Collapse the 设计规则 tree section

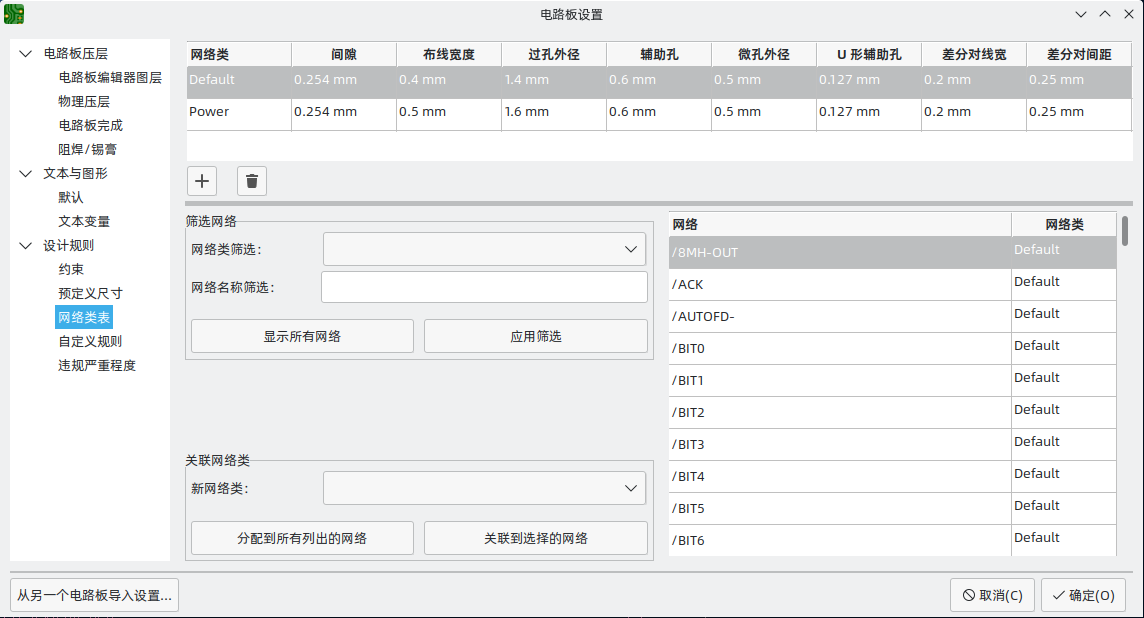(x=25, y=244)
